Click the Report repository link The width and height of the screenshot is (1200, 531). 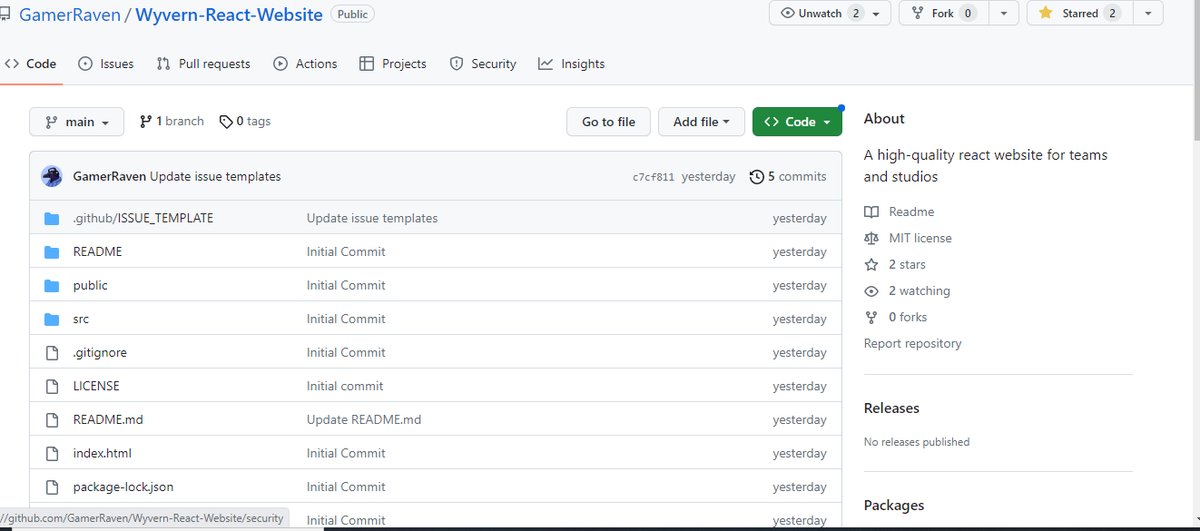click(x=913, y=344)
